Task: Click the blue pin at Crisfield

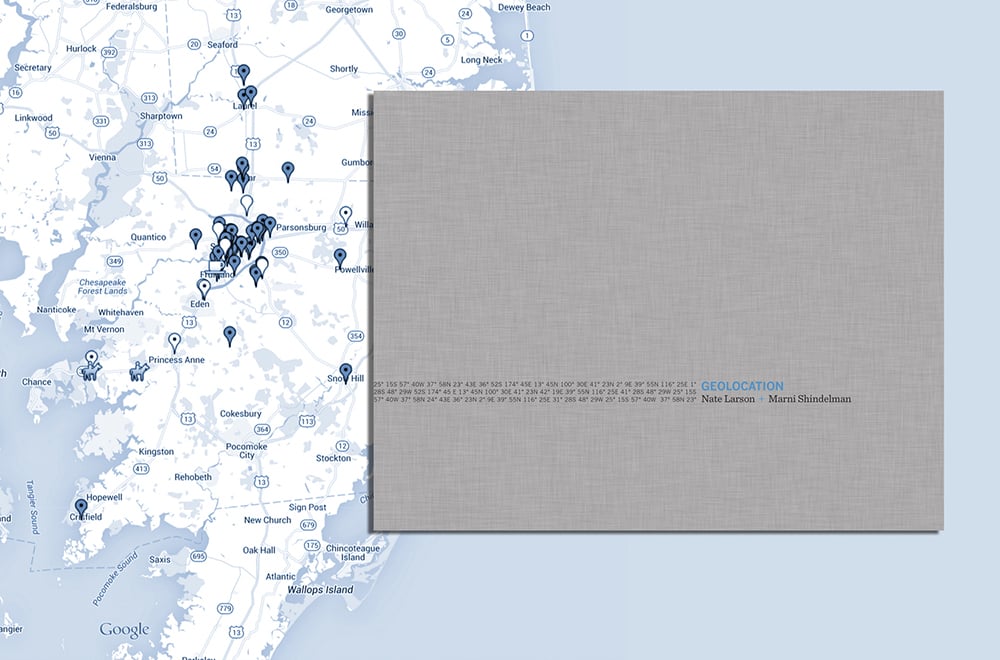Action: click(81, 509)
